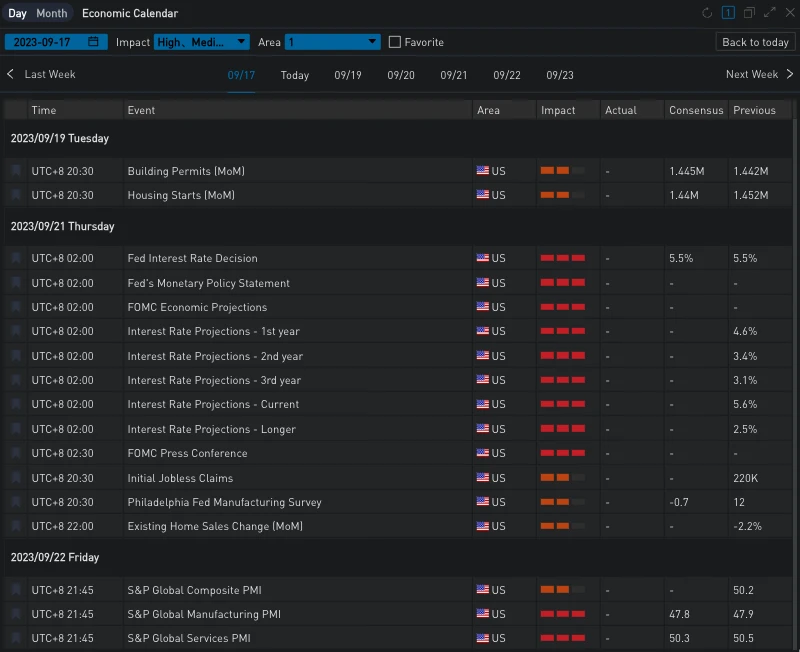This screenshot has height=652, width=800.
Task: Switch to Day view toggle
Action: coord(18,13)
